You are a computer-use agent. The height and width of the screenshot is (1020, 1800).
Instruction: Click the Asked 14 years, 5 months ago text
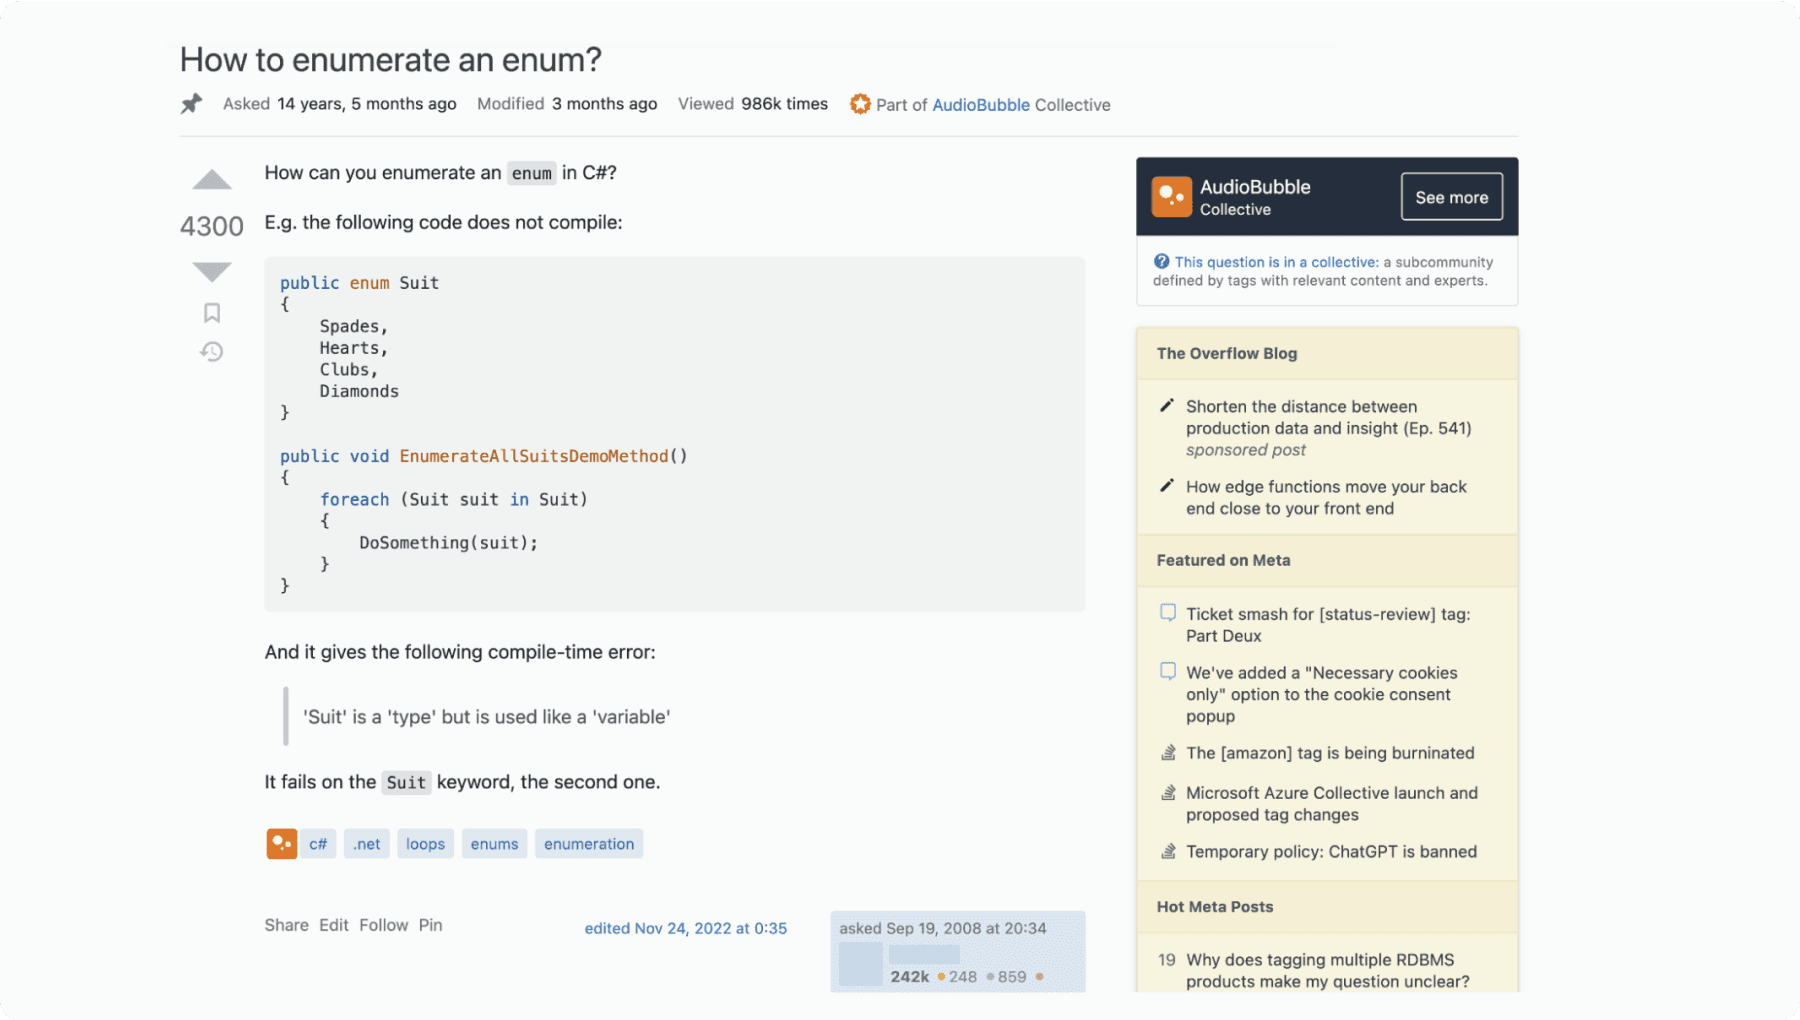pos(339,104)
